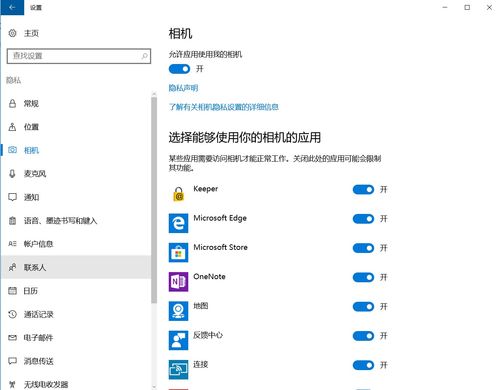The width and height of the screenshot is (500, 390).
Task: Select the 联系人 contacts icon
Action: (x=12, y=267)
